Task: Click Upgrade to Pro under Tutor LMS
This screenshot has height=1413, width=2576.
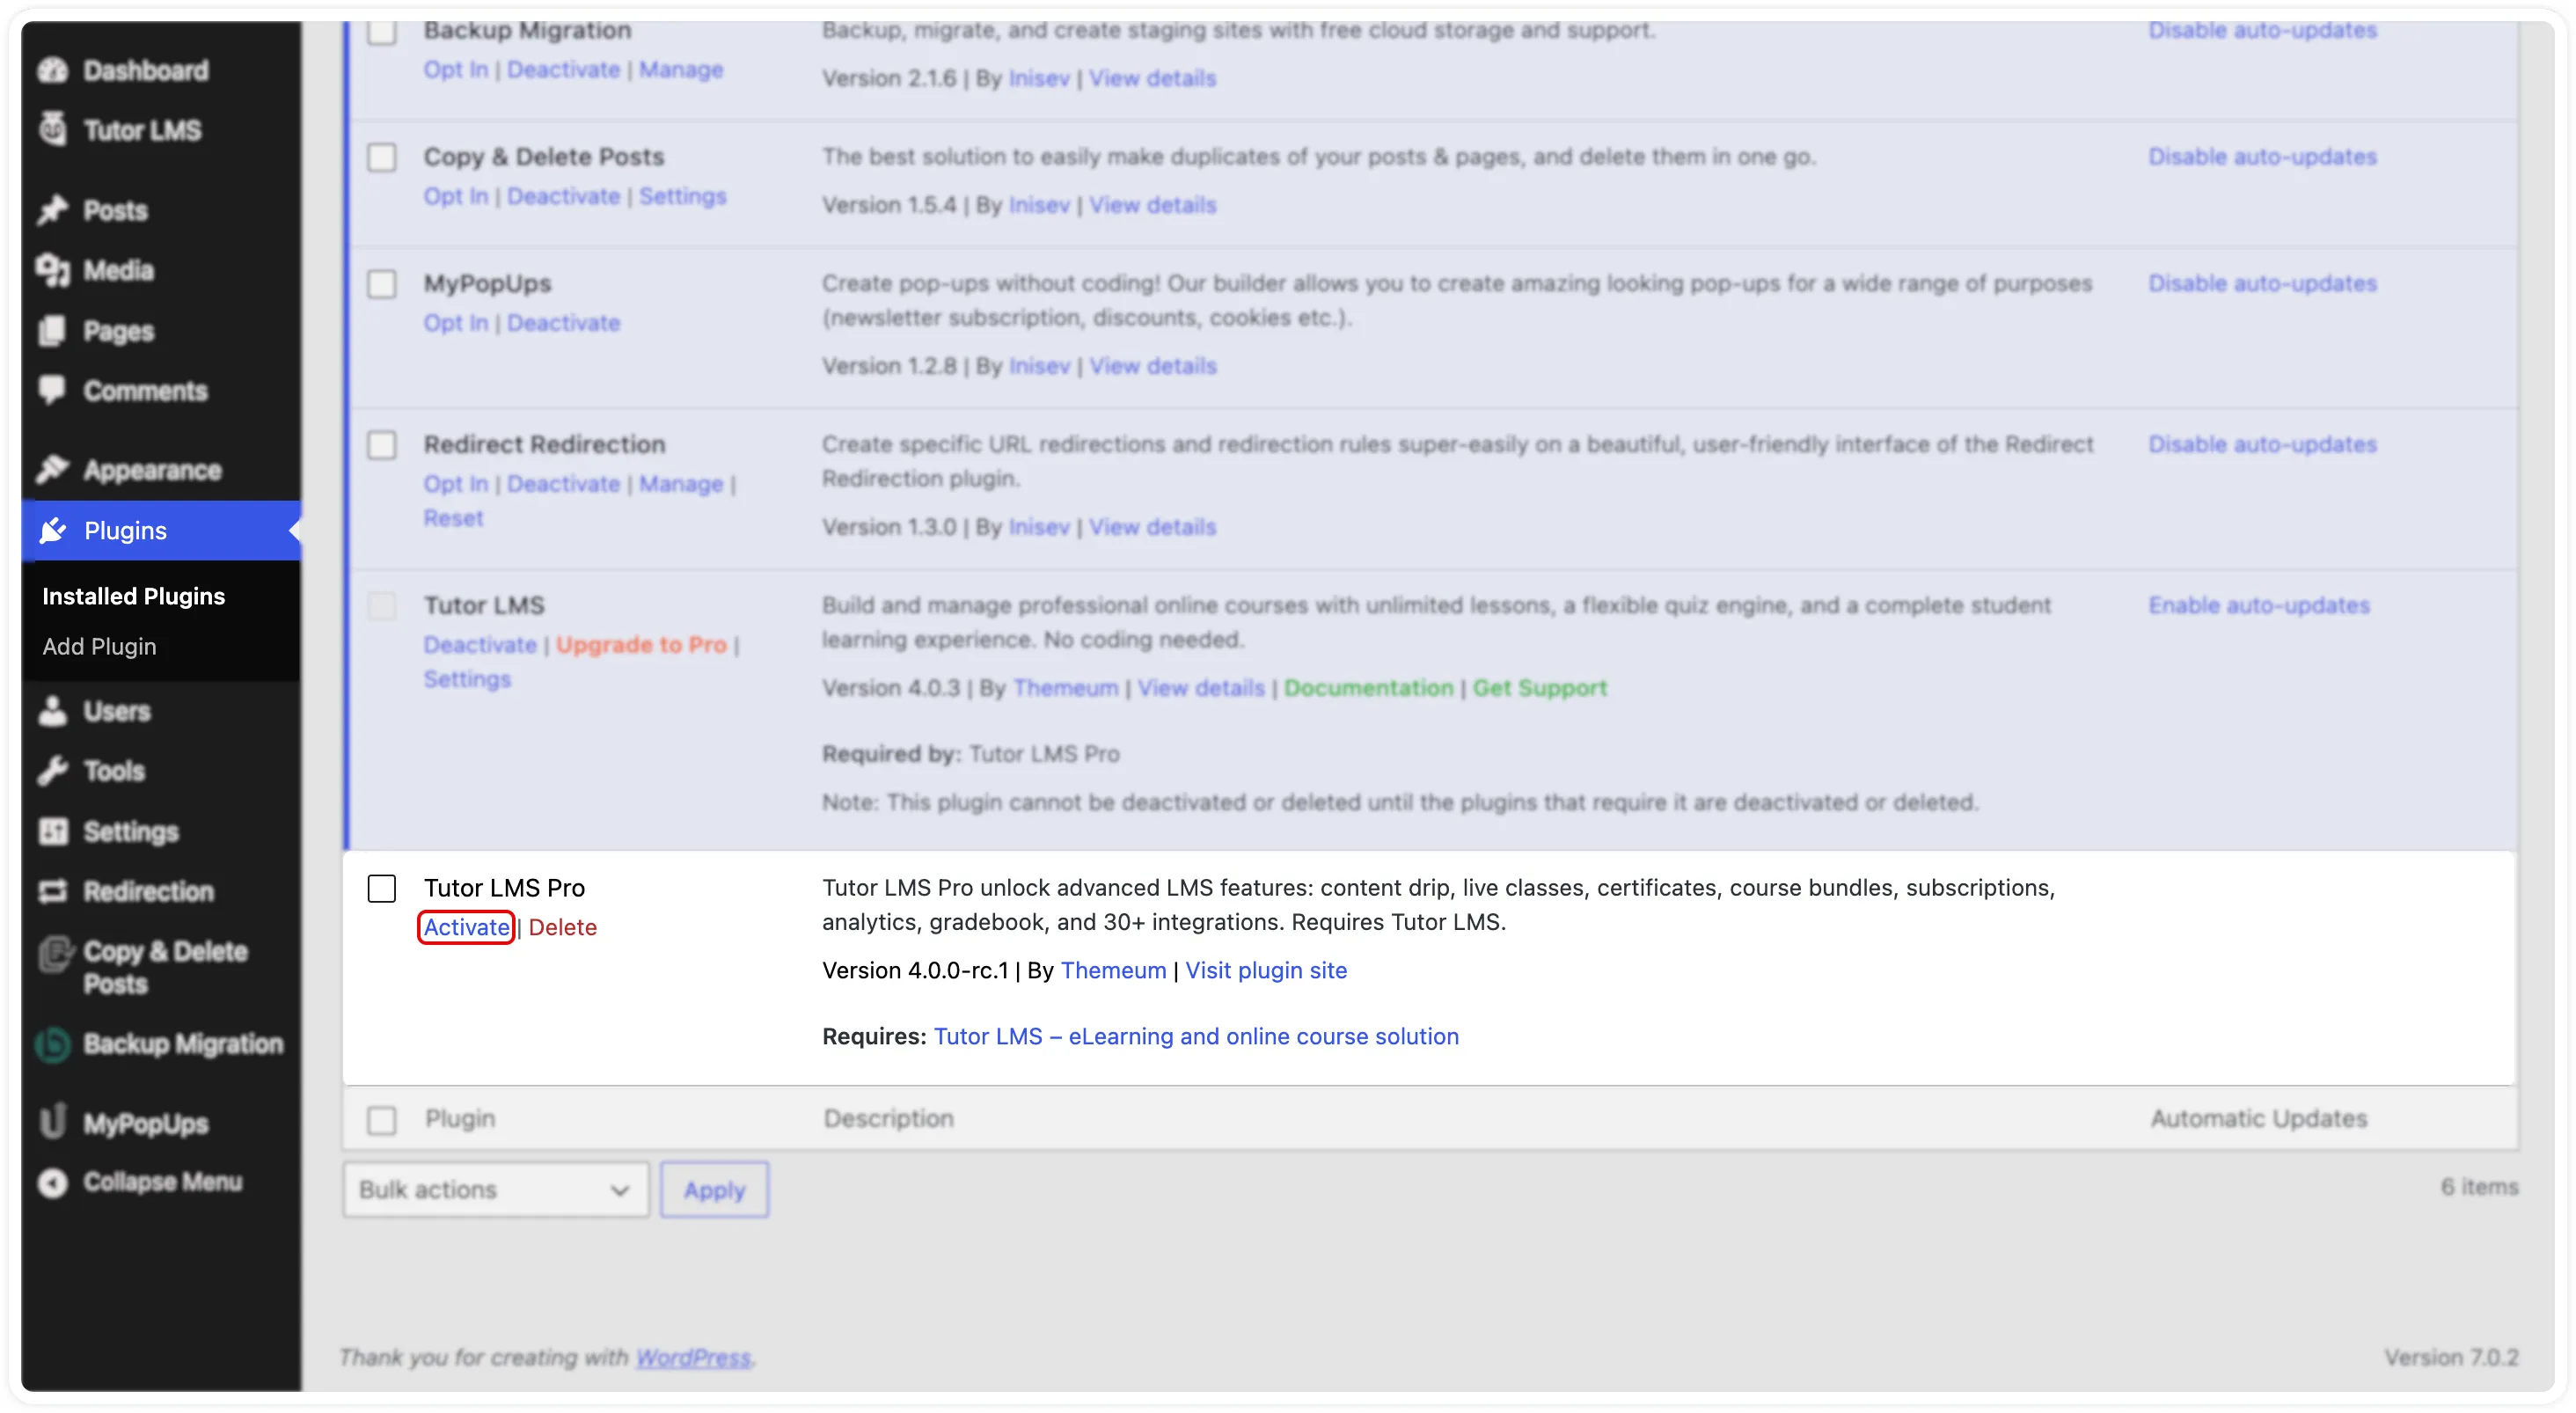Action: click(641, 644)
